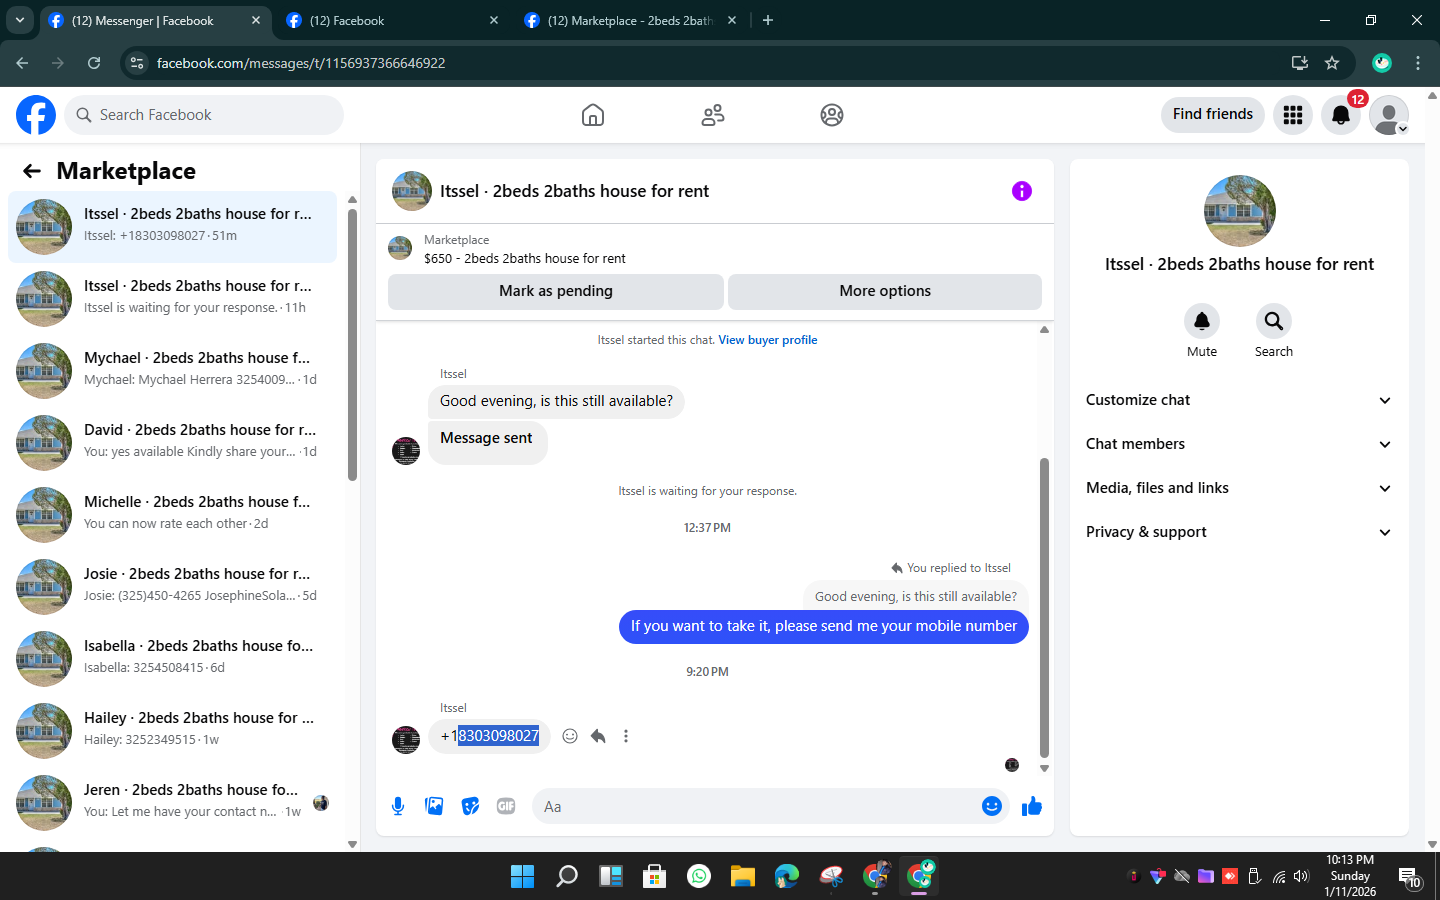
Task: Expand the Privacy & support section
Action: click(x=1239, y=532)
